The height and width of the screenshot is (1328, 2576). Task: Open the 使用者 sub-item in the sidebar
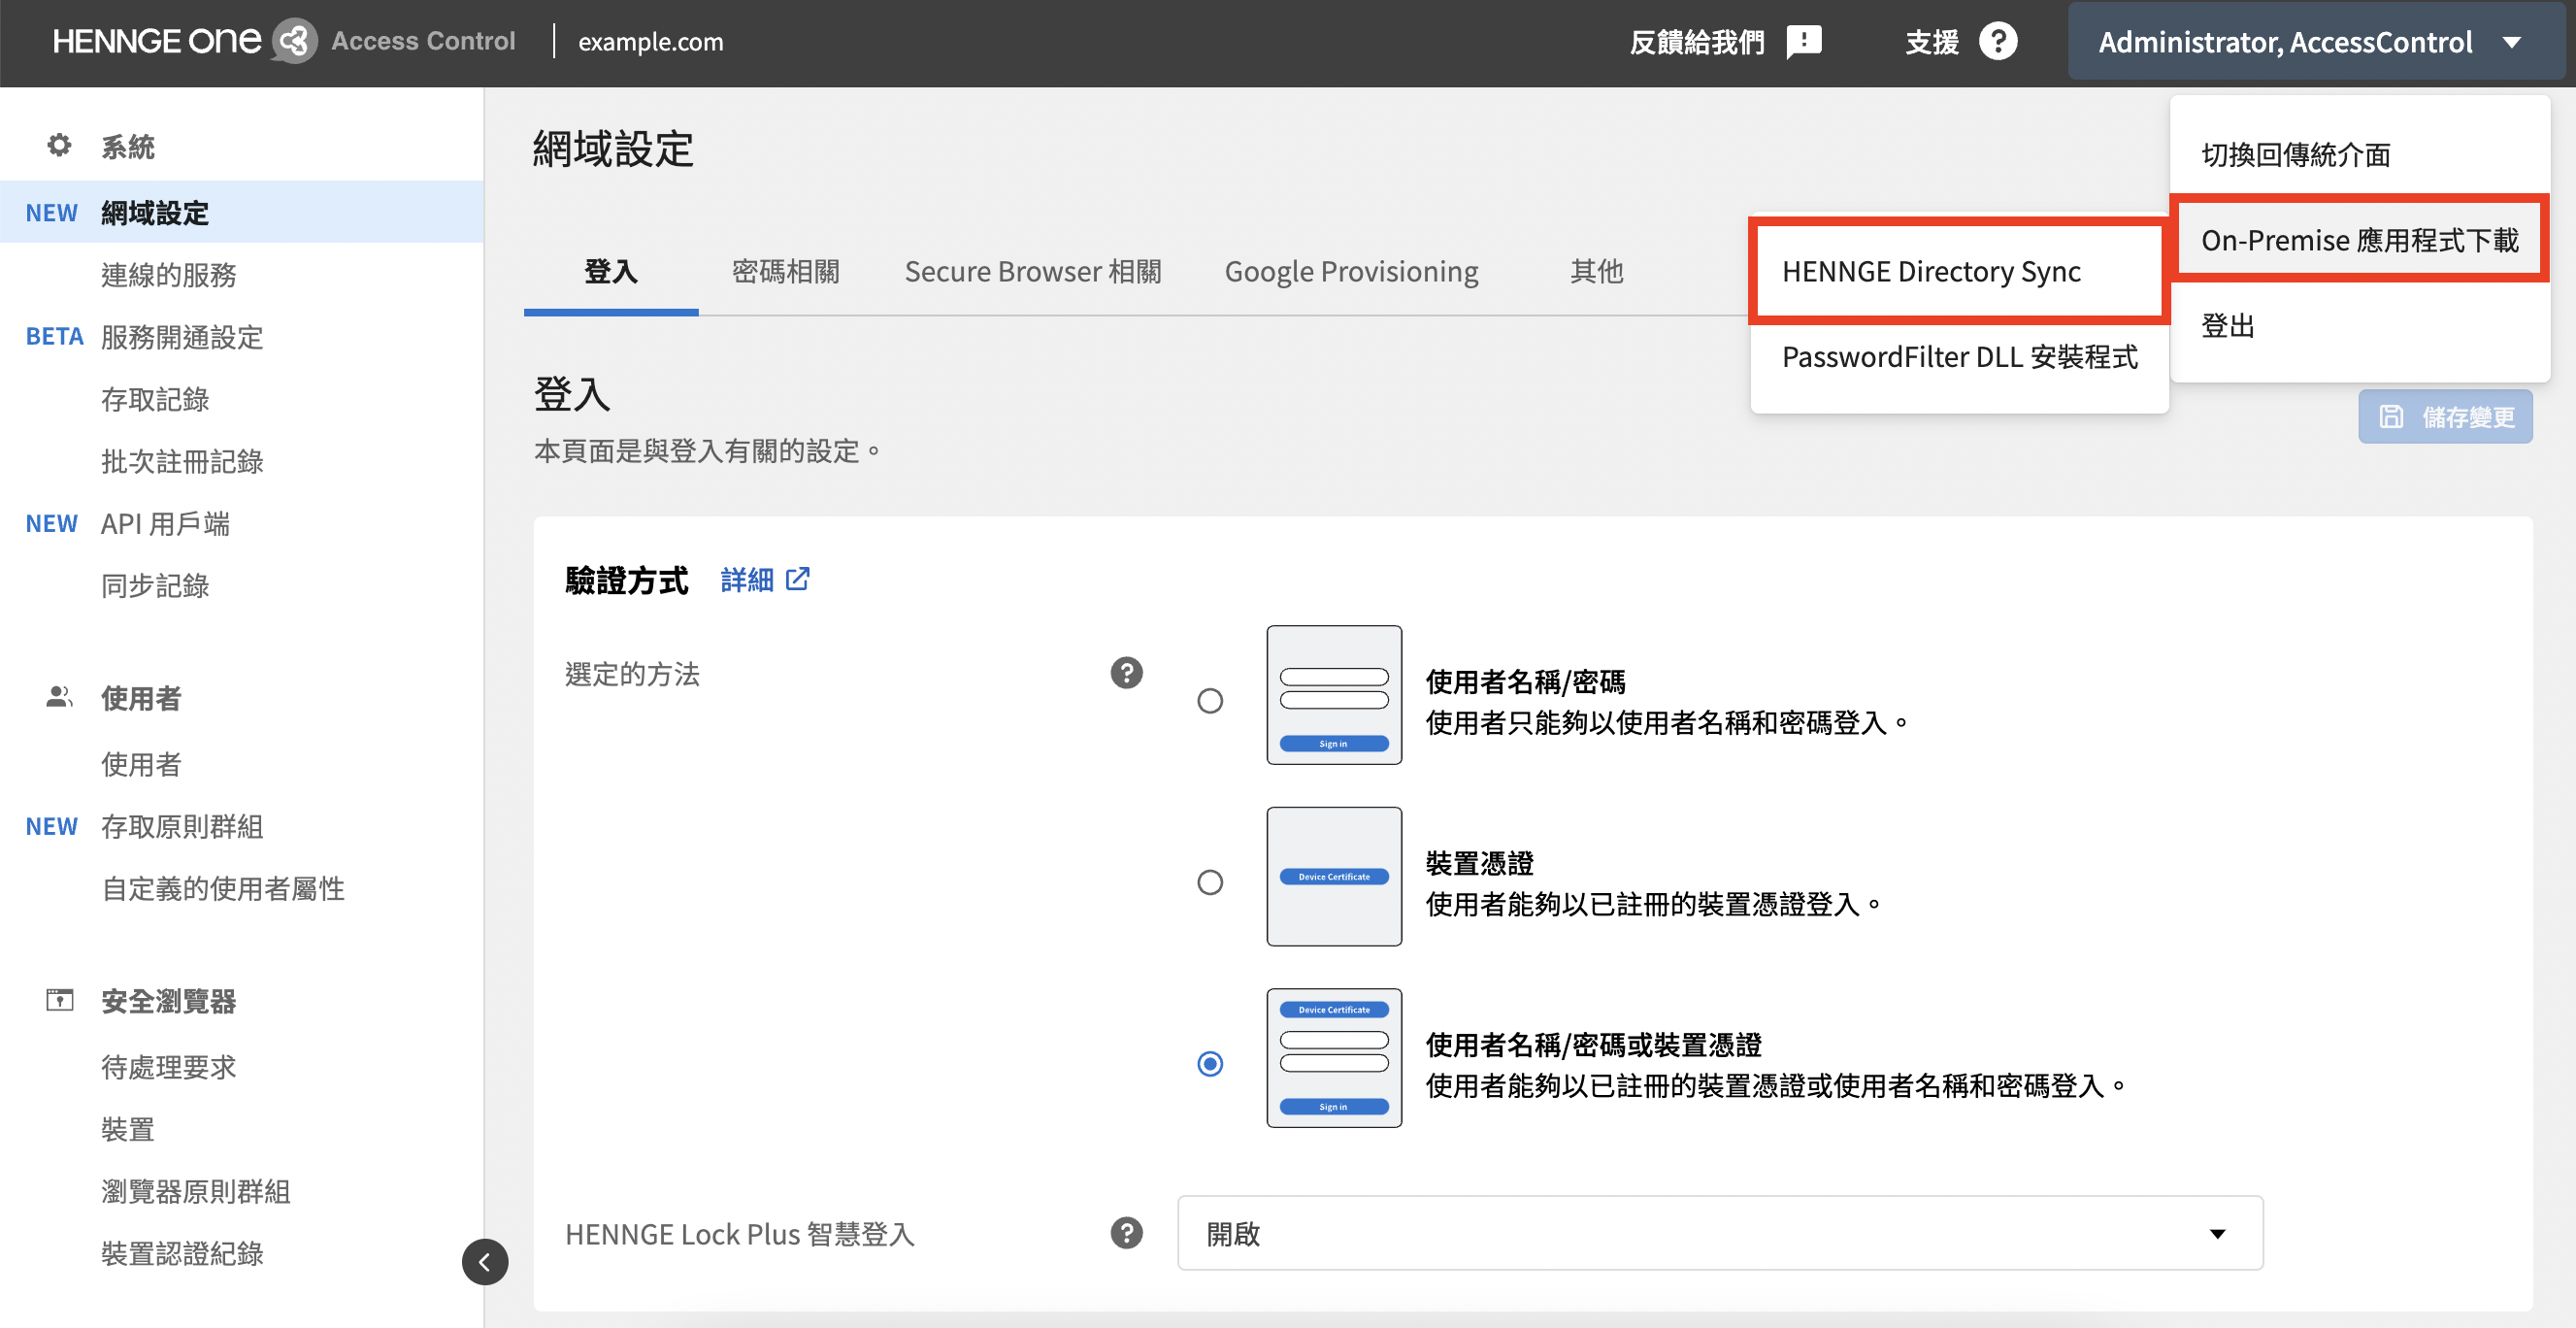pos(141,764)
